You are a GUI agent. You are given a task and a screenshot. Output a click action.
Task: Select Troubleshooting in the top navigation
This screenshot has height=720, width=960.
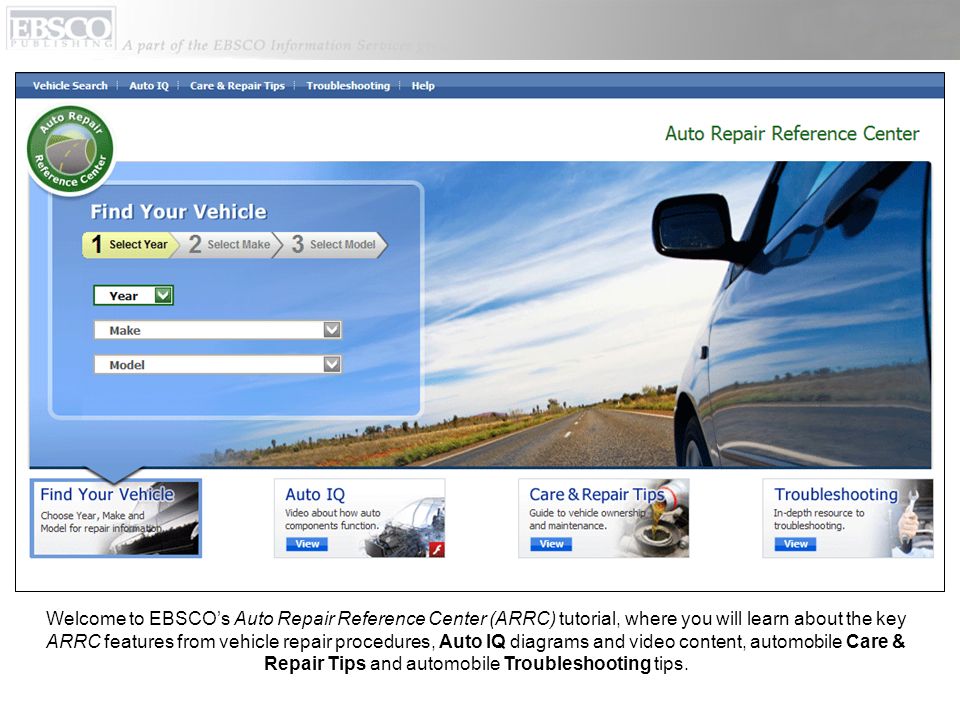348,86
